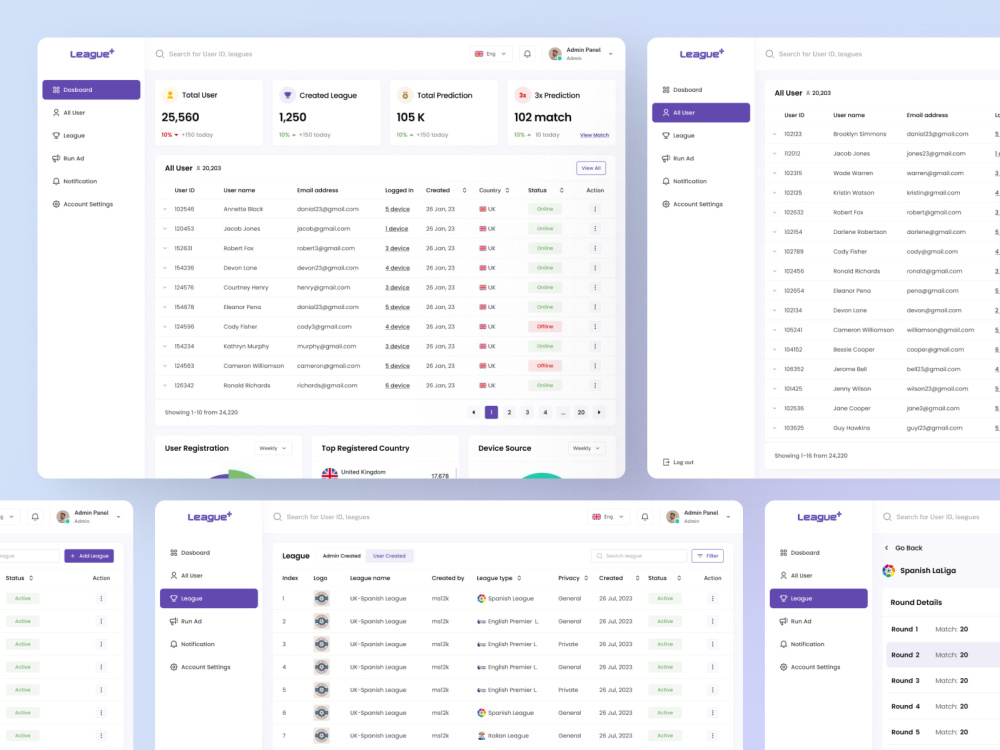Open action menu for League index 1 row
This screenshot has height=750, width=1000.
(x=712, y=598)
